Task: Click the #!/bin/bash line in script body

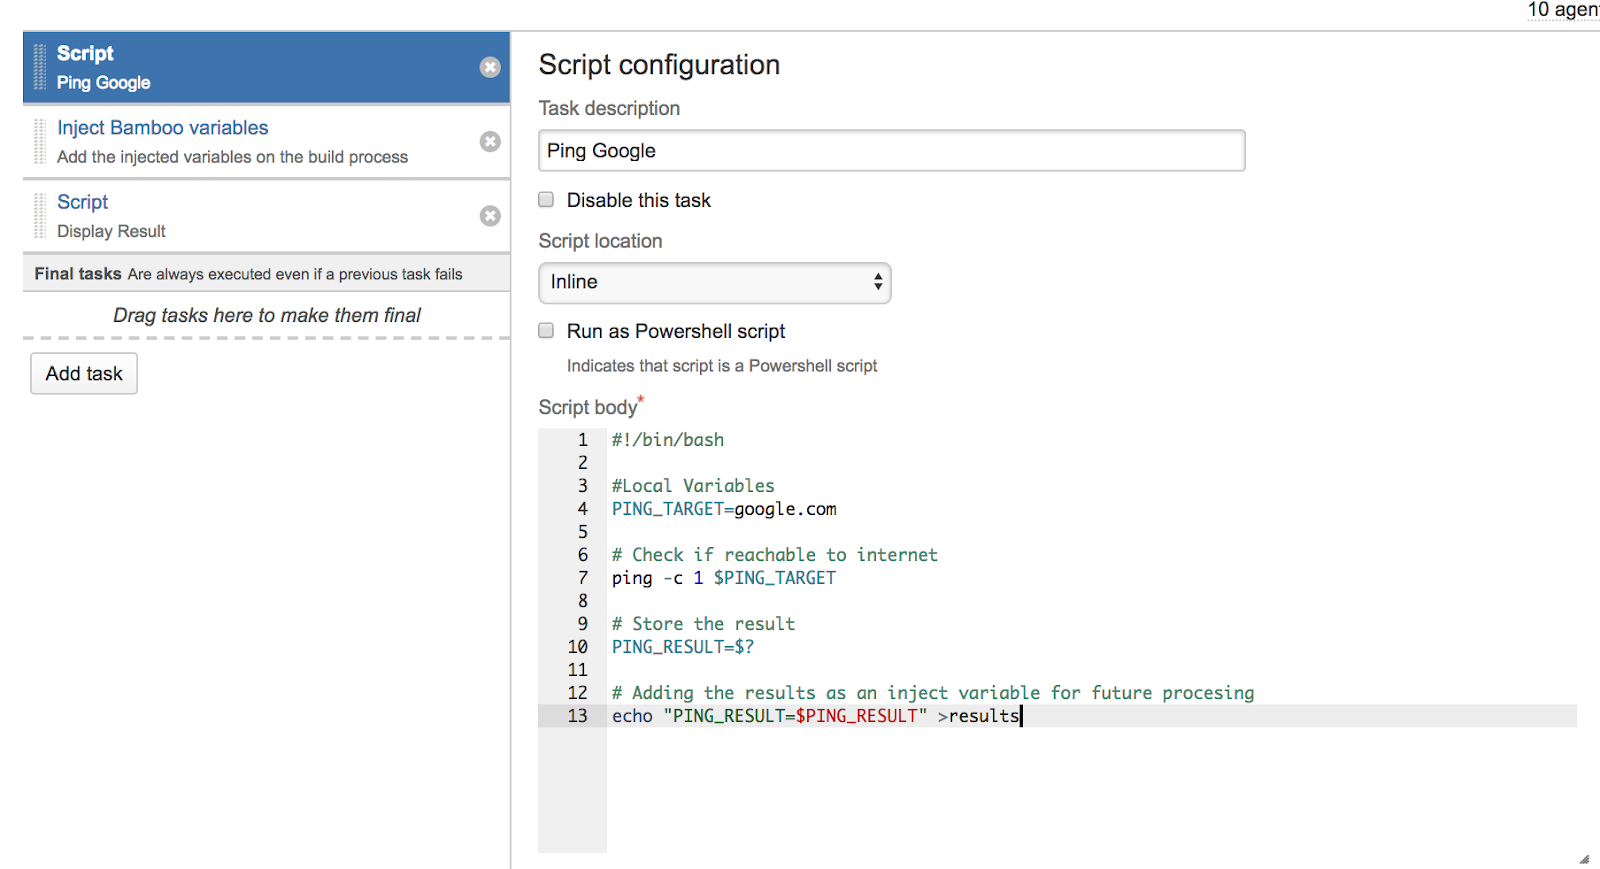Action: (668, 440)
